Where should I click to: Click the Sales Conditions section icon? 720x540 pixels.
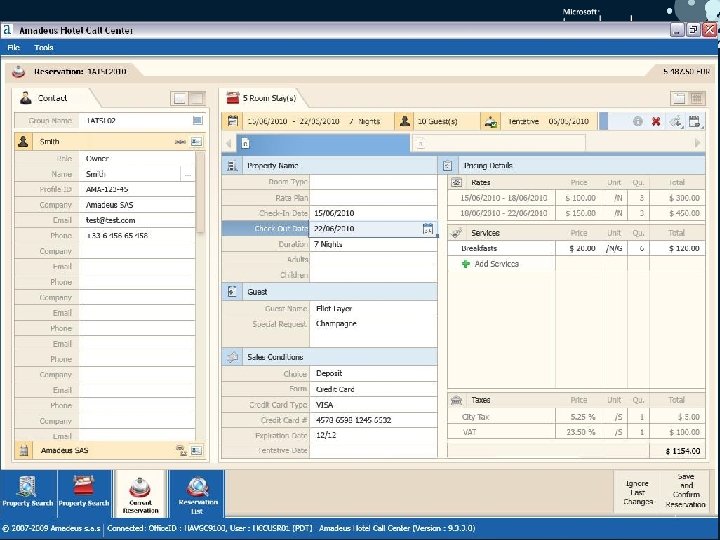point(232,357)
